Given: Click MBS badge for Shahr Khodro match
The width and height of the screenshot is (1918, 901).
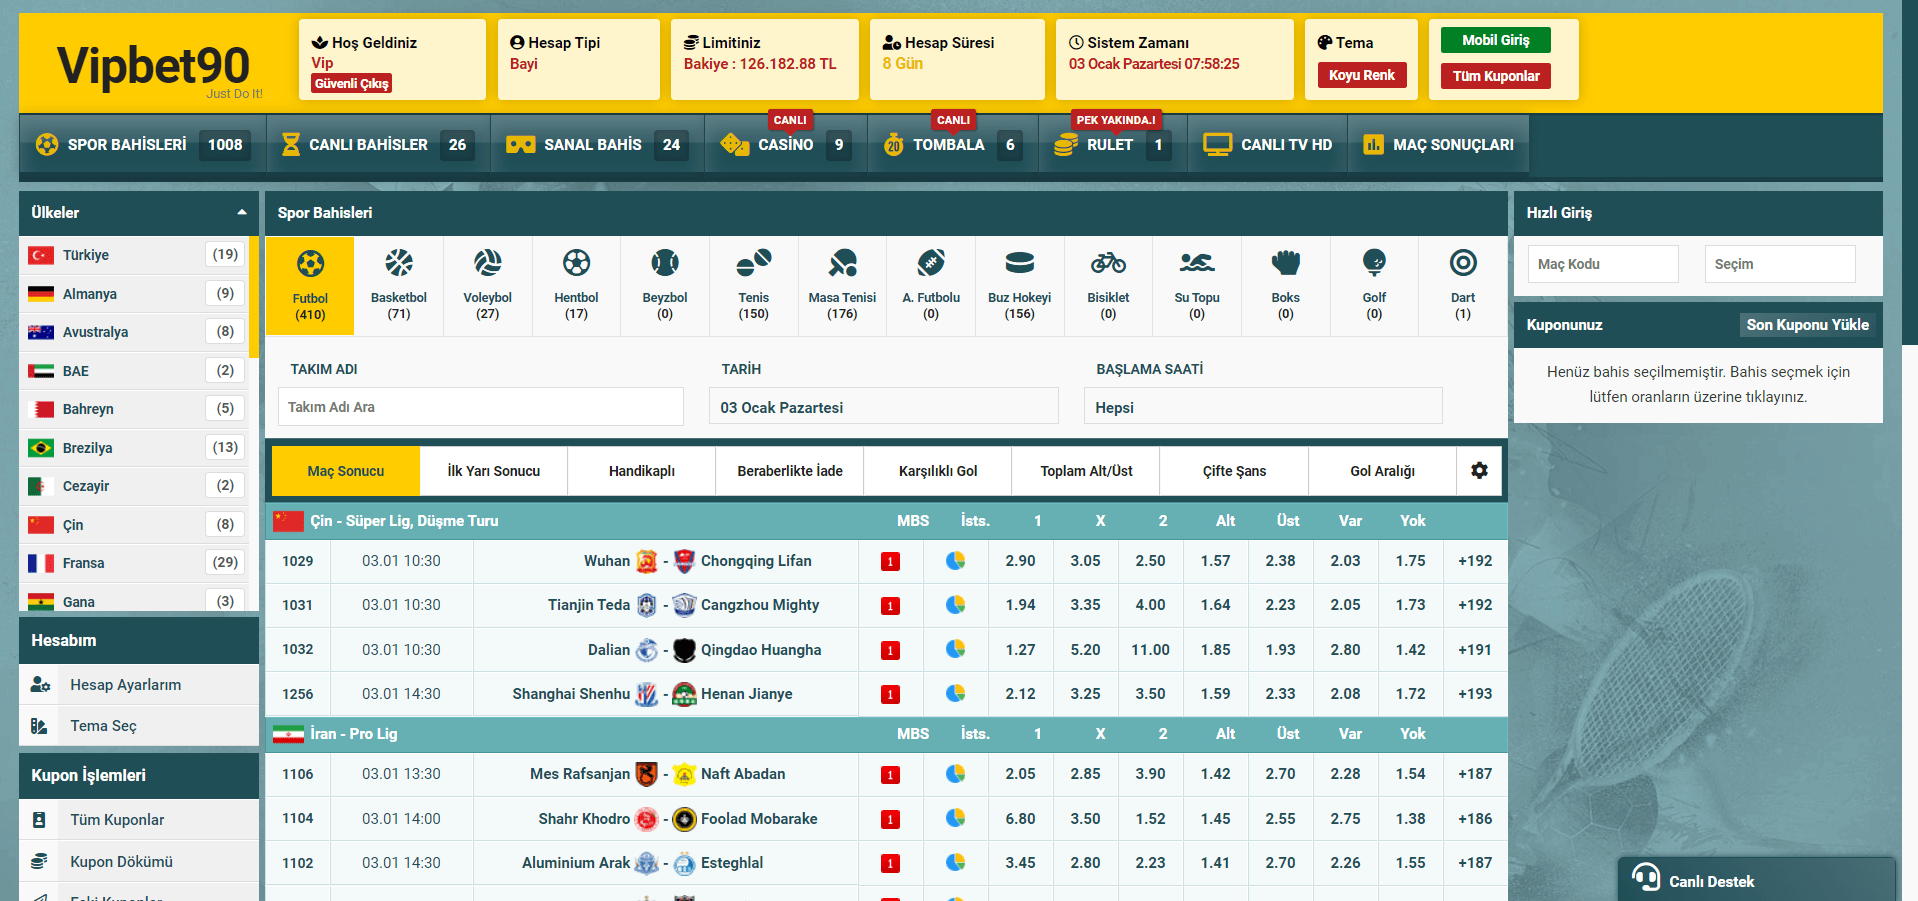Looking at the screenshot, I should 890,820.
